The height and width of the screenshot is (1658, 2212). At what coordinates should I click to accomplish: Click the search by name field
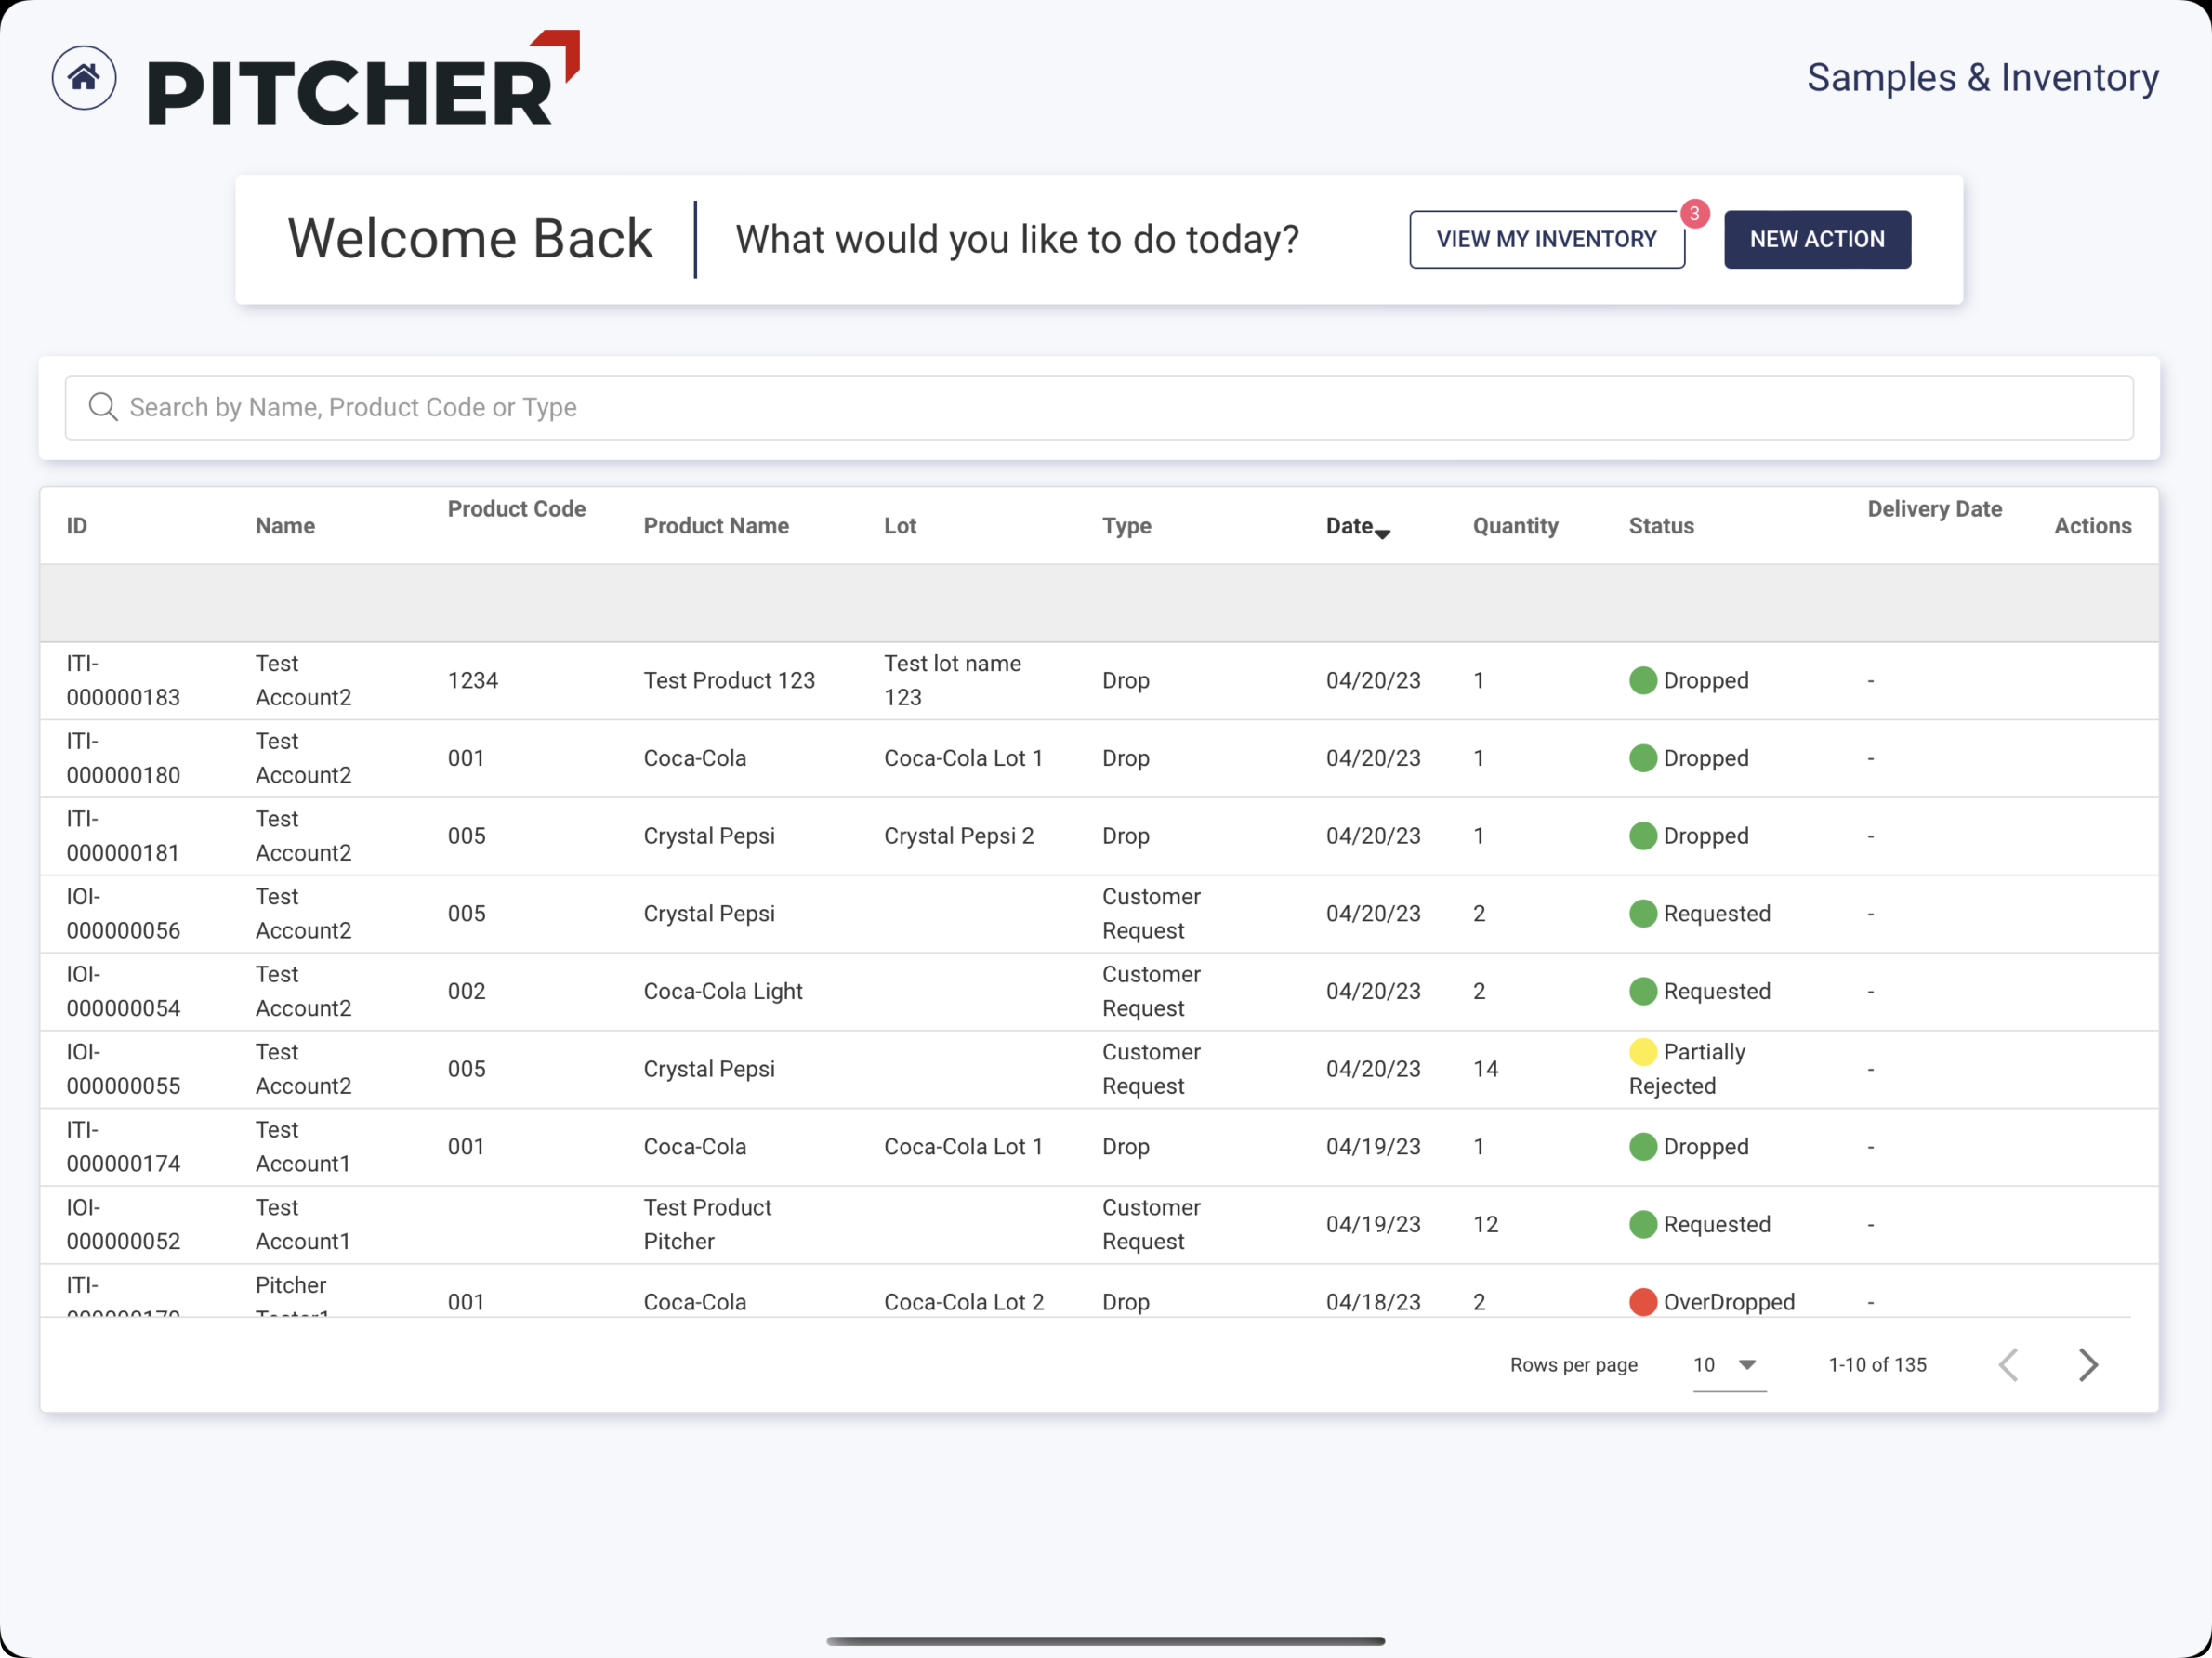point(1100,407)
